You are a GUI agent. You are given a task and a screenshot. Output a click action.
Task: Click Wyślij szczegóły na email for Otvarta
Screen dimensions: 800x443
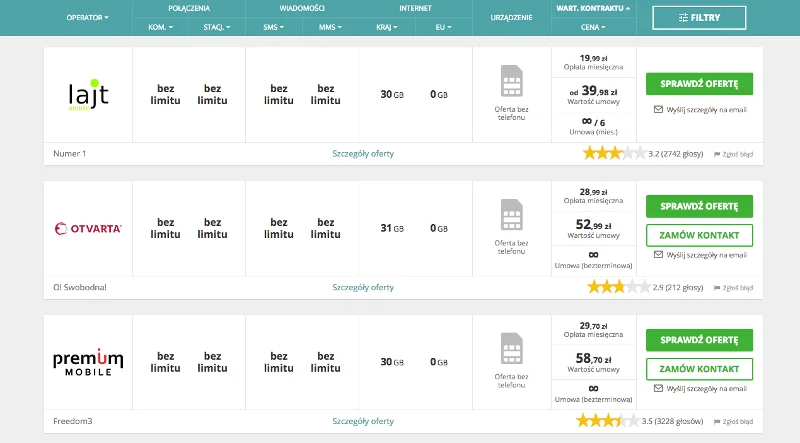tap(706, 255)
